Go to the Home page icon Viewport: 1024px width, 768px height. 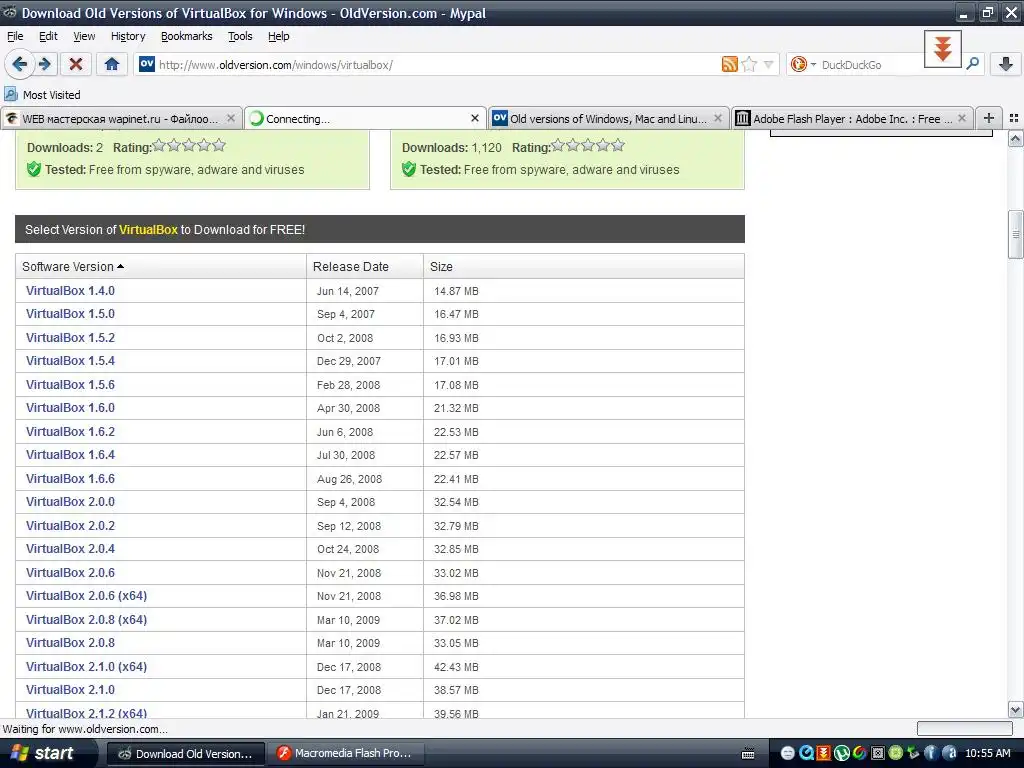[x=112, y=64]
